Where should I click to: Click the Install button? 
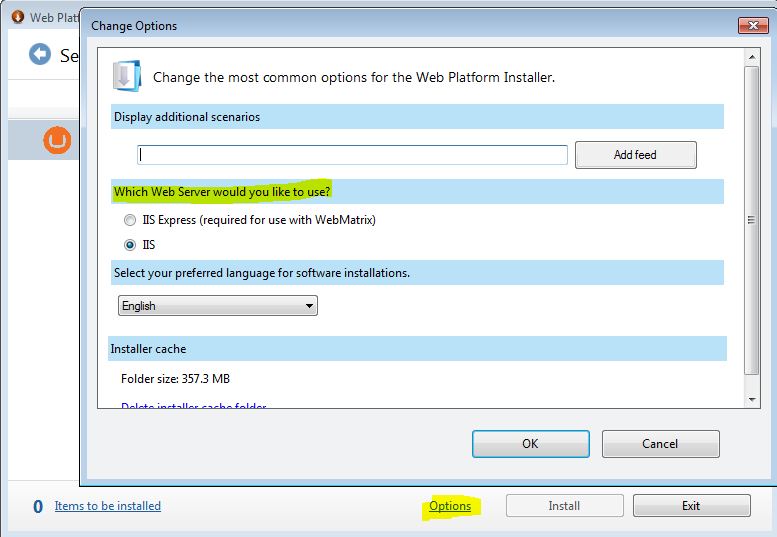click(x=564, y=506)
